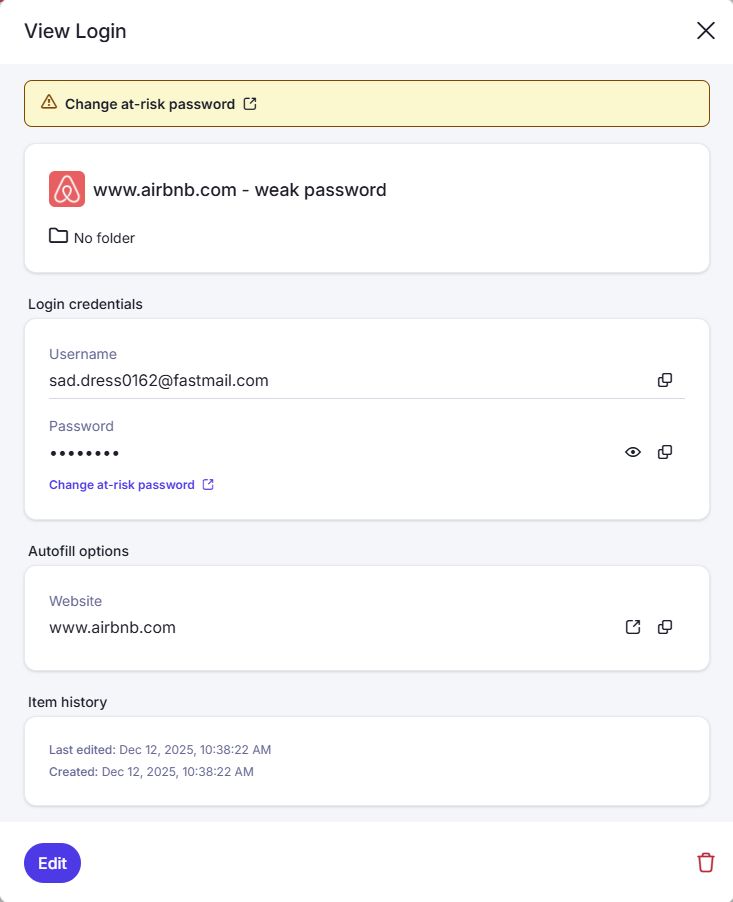Click the Airbnb logo icon
This screenshot has height=902, width=733.
point(66,188)
